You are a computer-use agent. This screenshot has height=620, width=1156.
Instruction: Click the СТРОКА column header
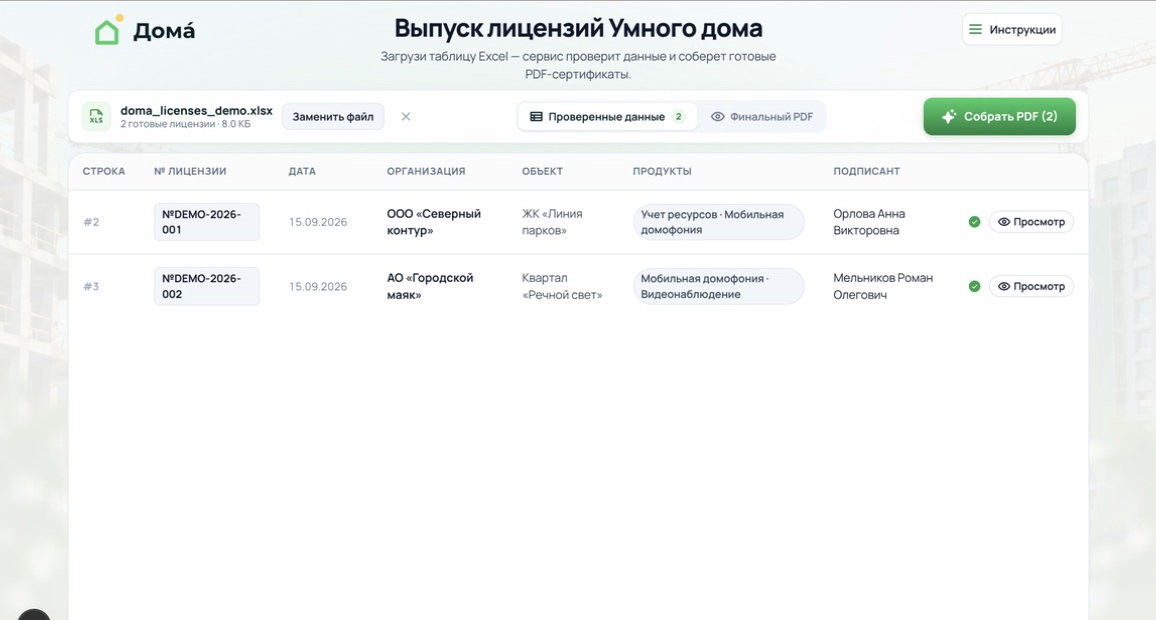104,171
